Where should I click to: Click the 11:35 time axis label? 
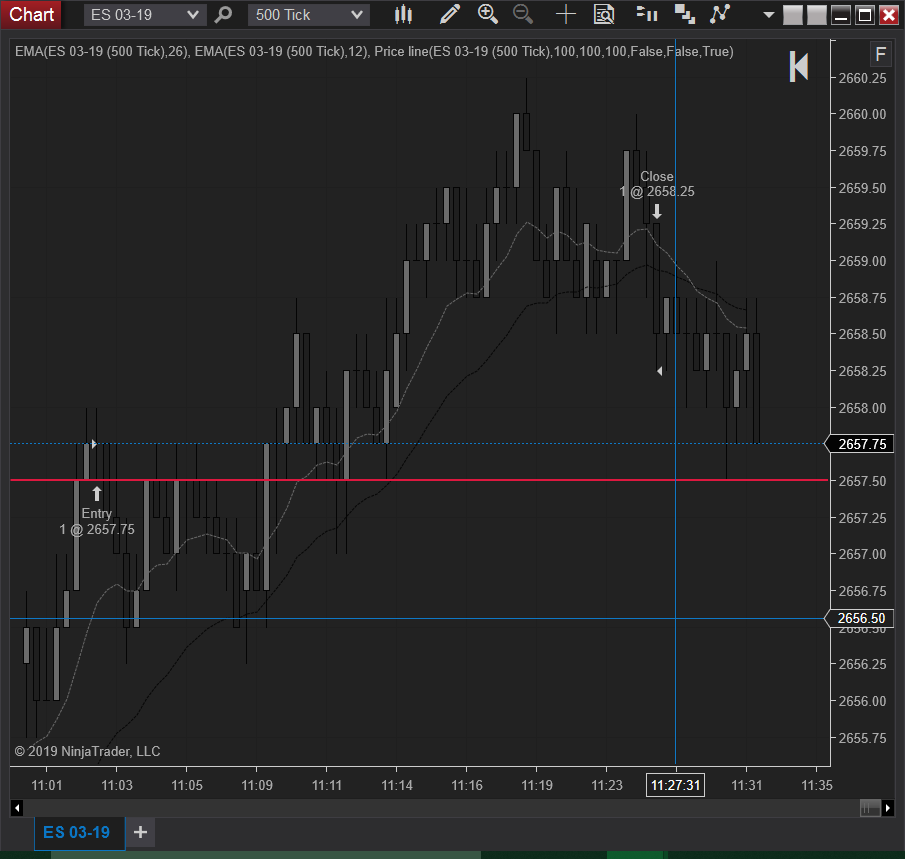(817, 785)
